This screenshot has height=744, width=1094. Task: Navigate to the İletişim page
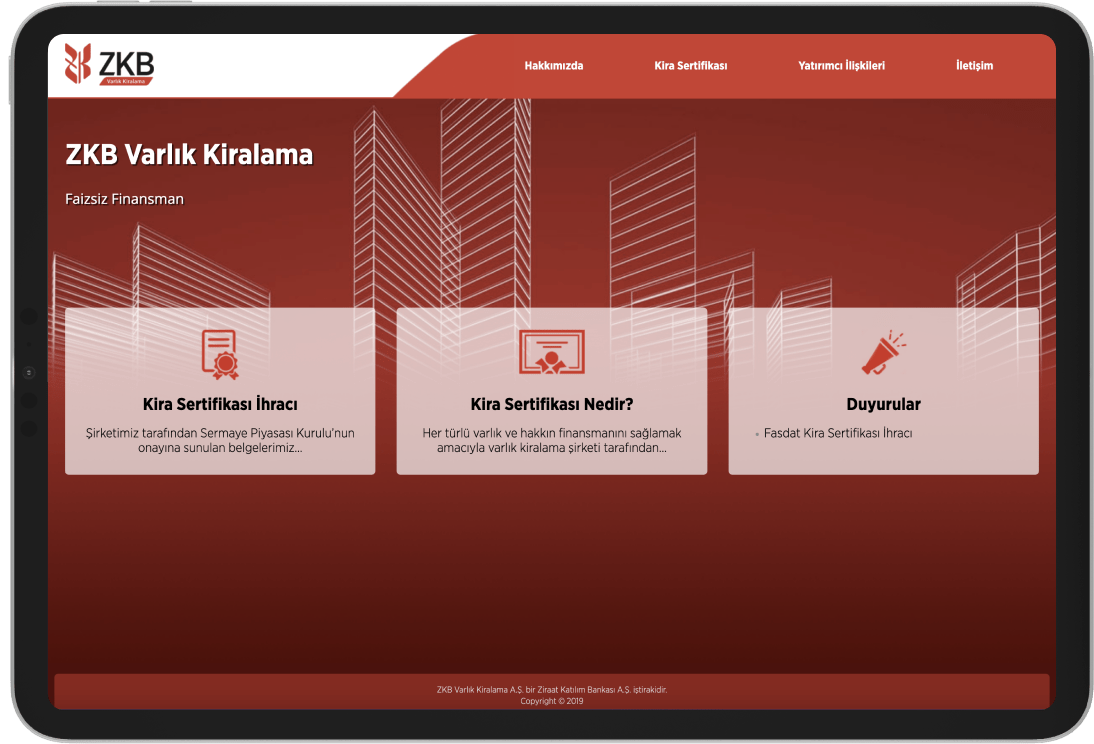(975, 66)
